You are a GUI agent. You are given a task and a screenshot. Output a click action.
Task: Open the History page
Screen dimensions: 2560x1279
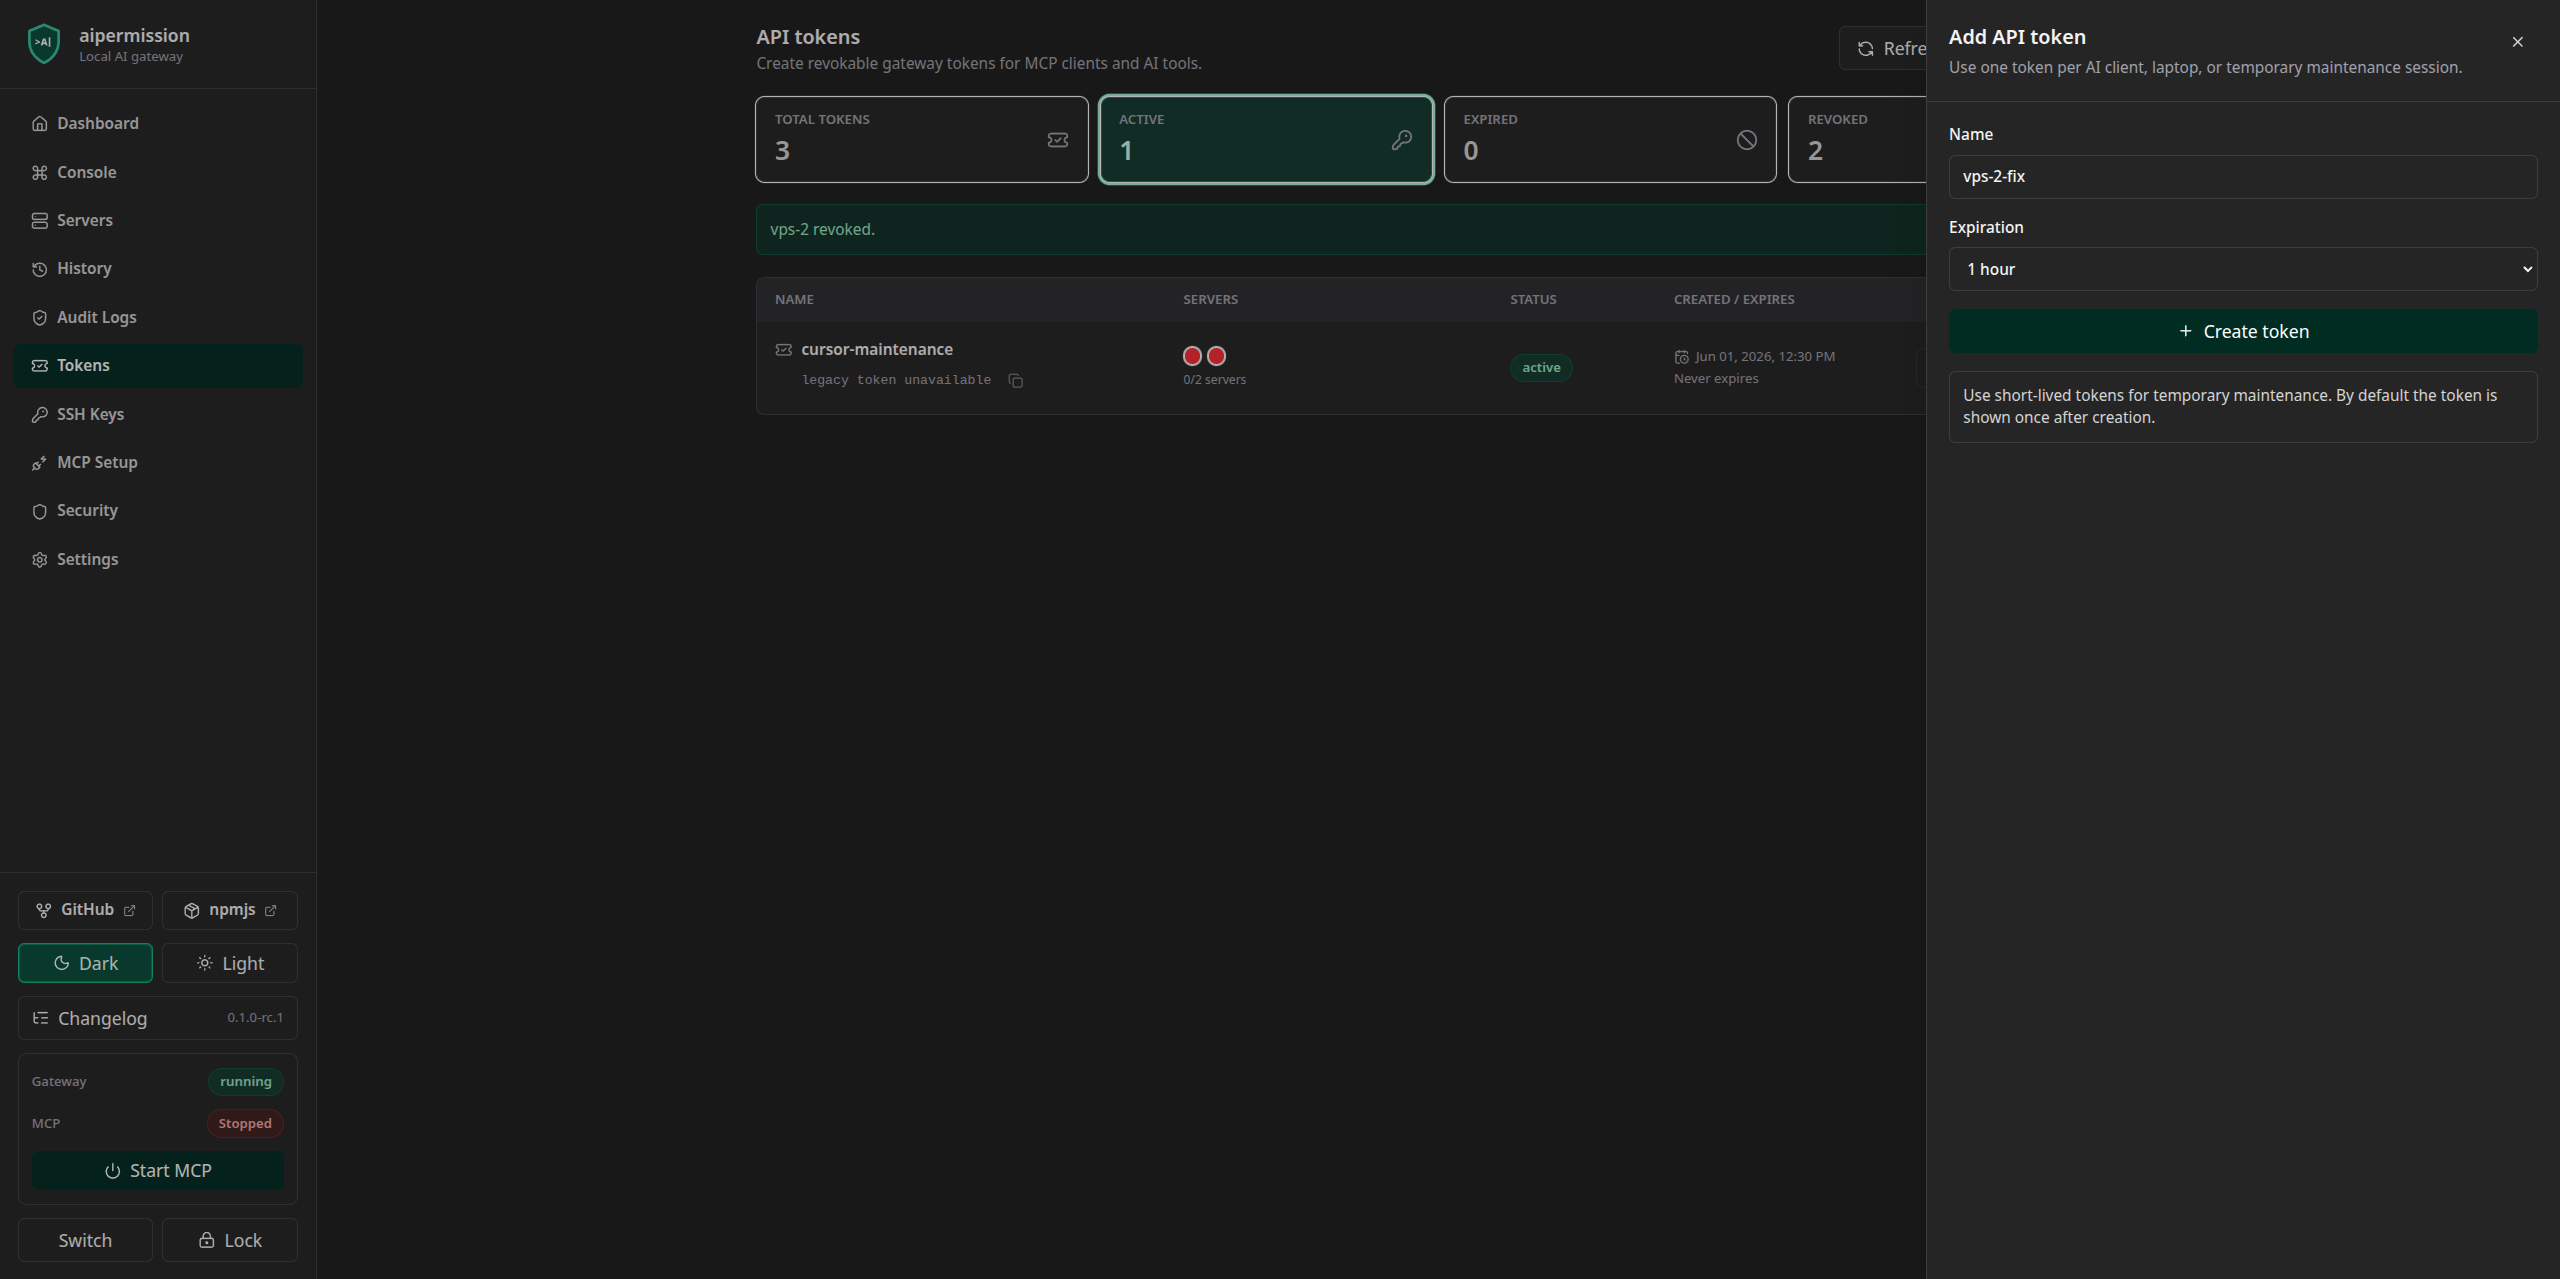[x=158, y=269]
